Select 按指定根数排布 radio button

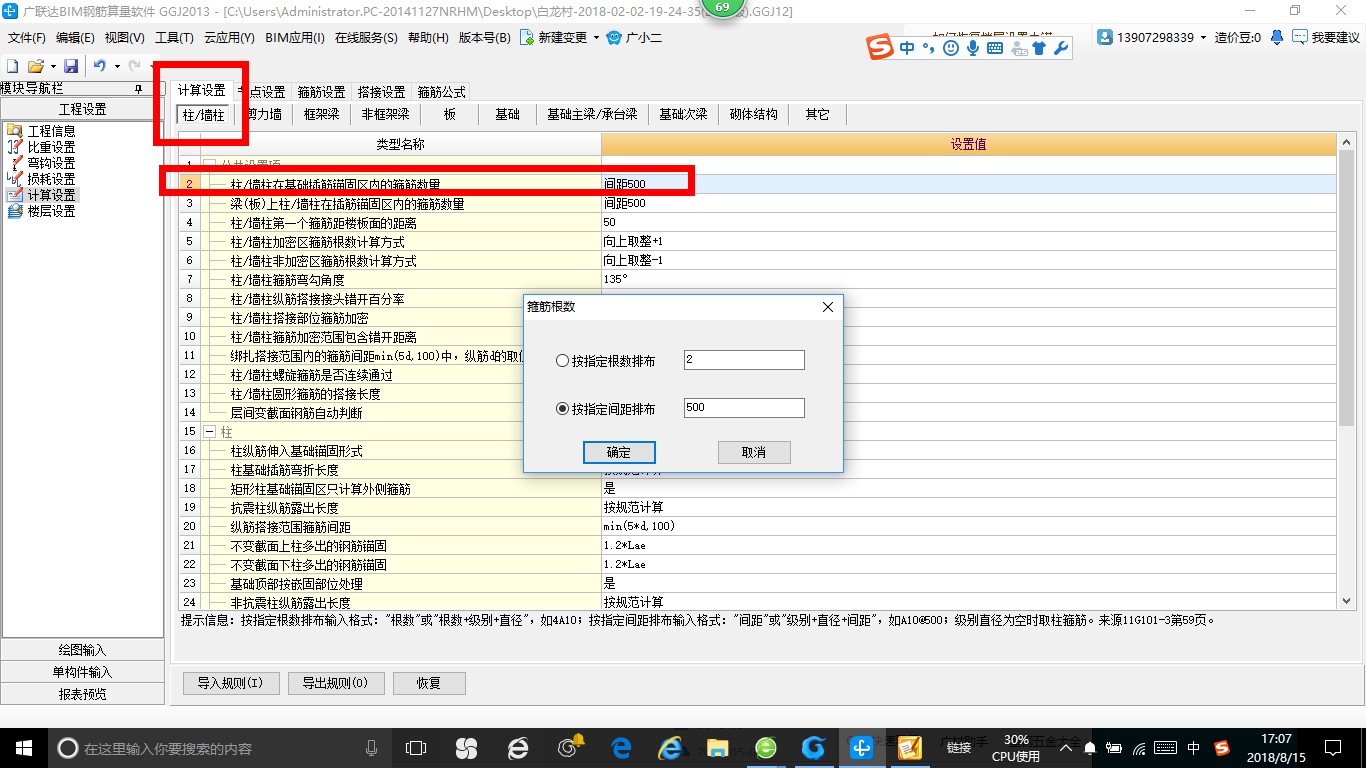562,361
